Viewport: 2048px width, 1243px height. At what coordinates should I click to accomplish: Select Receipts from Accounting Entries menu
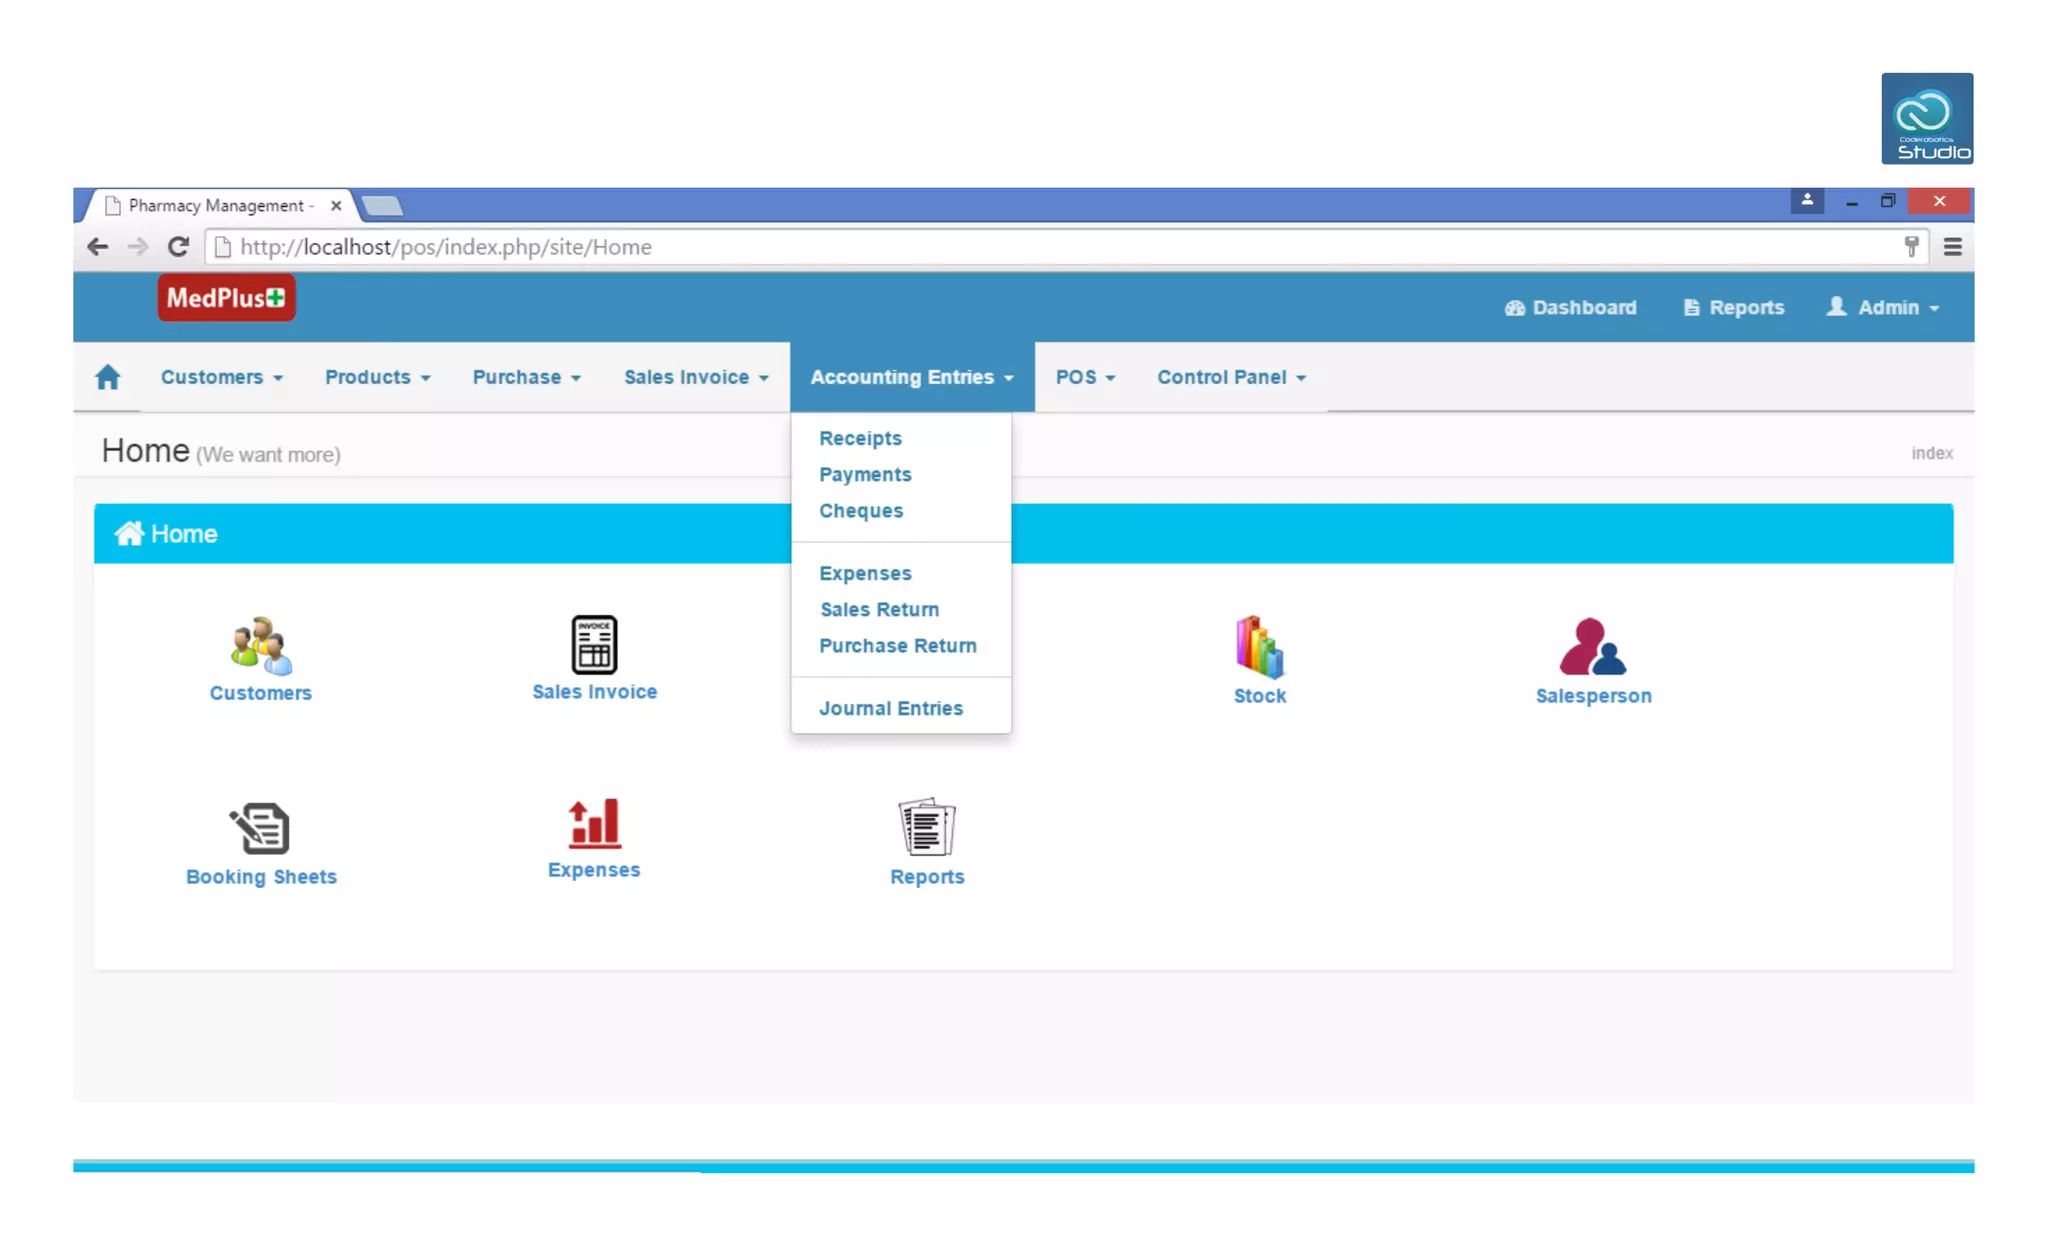(860, 438)
